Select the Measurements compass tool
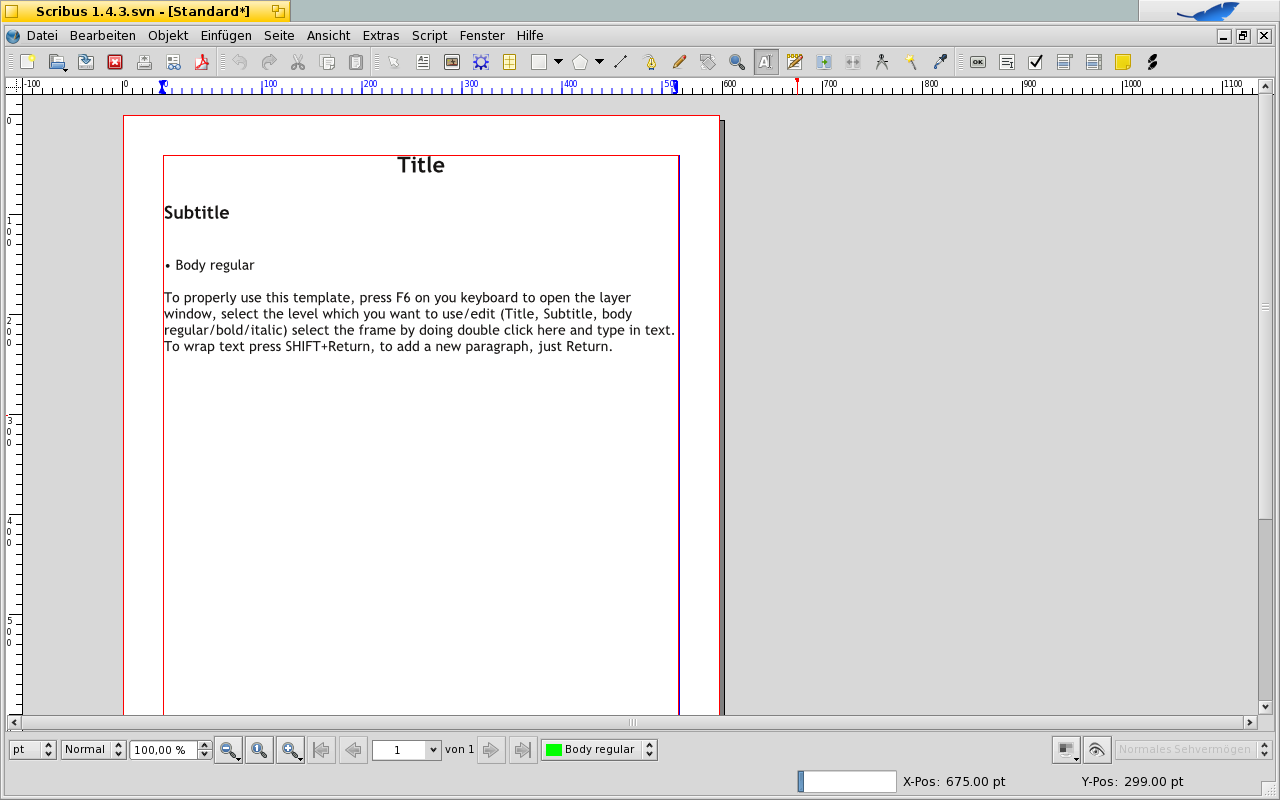Viewport: 1280px width, 800px height. 881,62
